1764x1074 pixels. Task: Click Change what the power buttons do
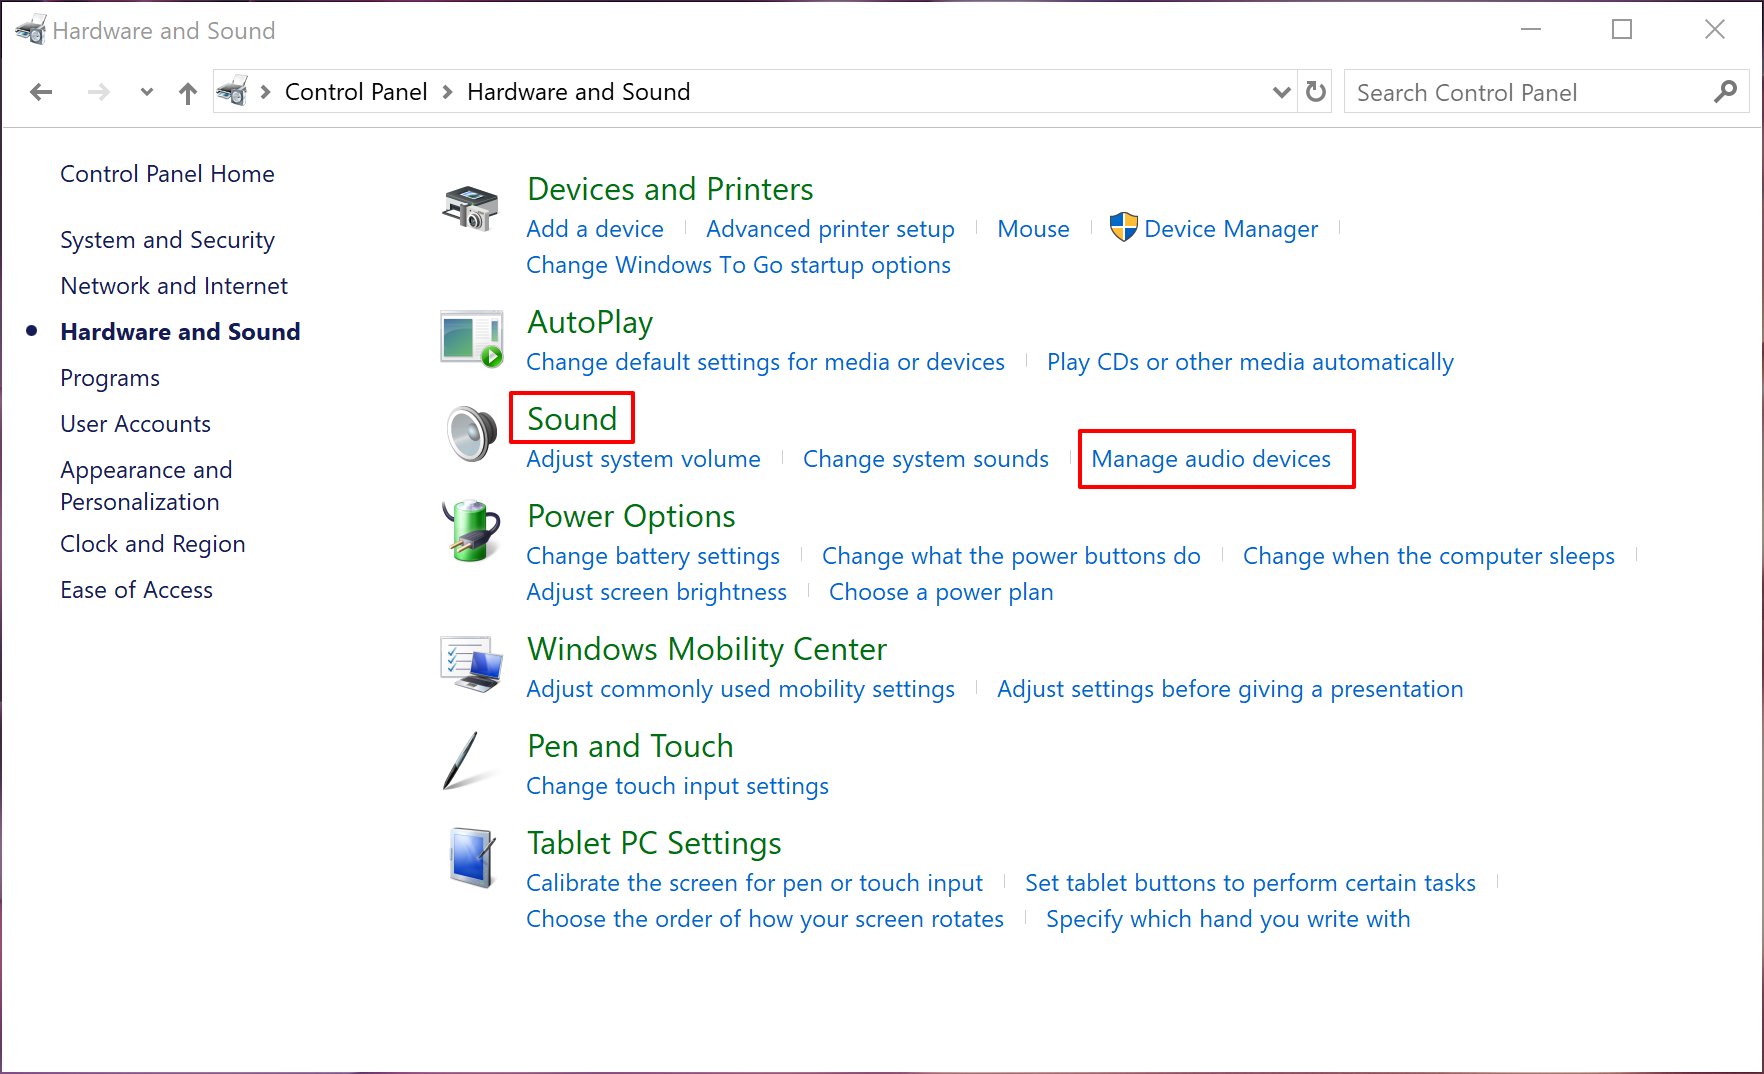[1011, 556]
